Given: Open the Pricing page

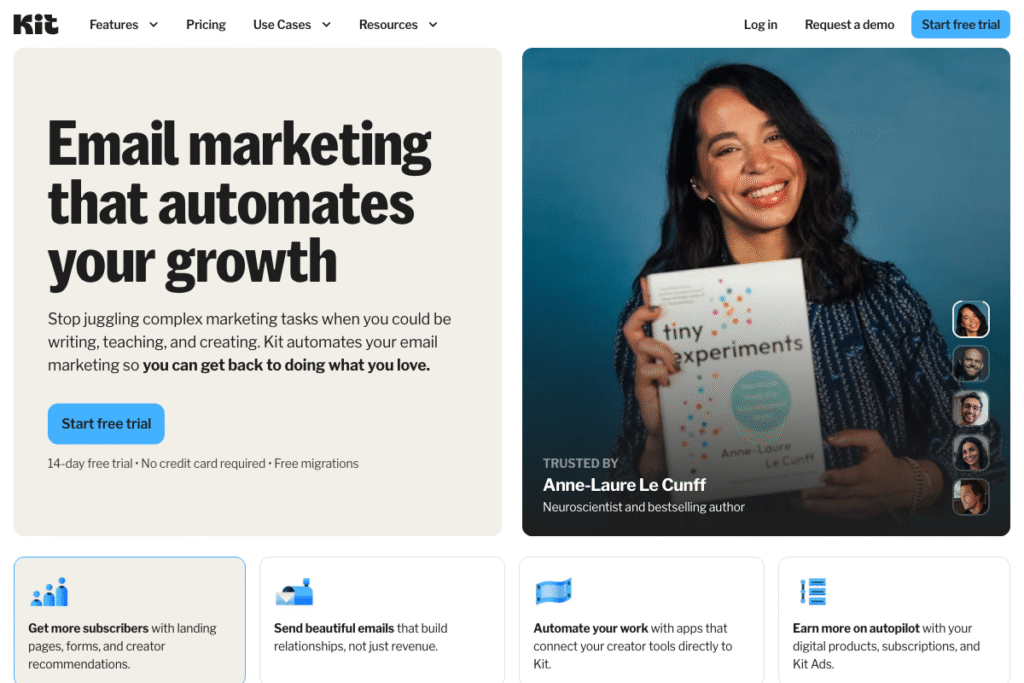Looking at the screenshot, I should [206, 25].
